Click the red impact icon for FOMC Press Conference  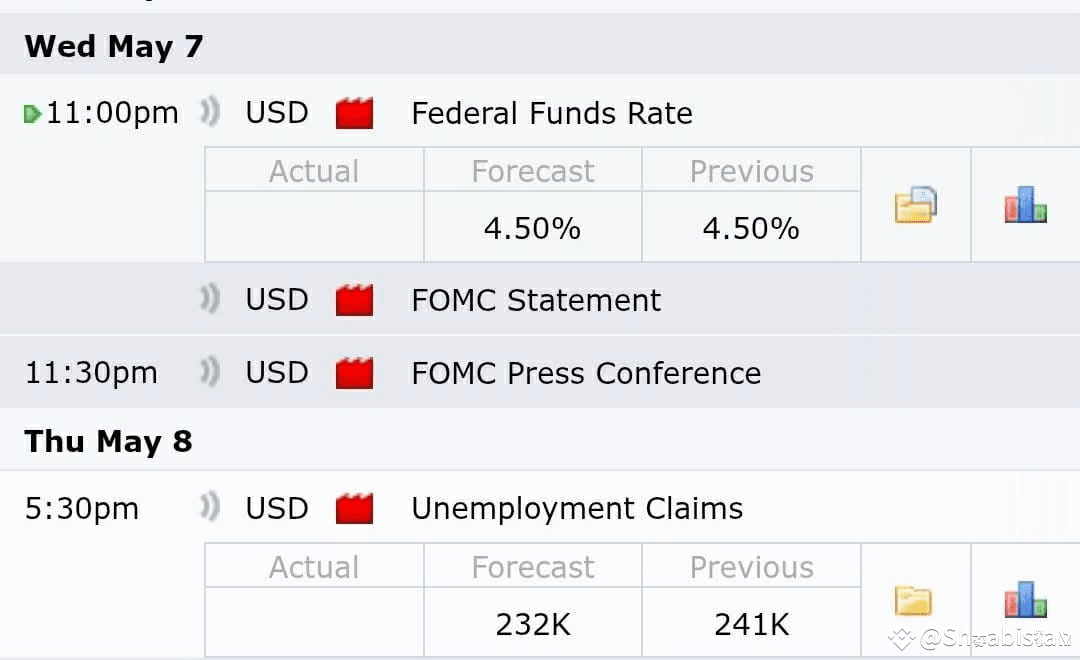355,373
